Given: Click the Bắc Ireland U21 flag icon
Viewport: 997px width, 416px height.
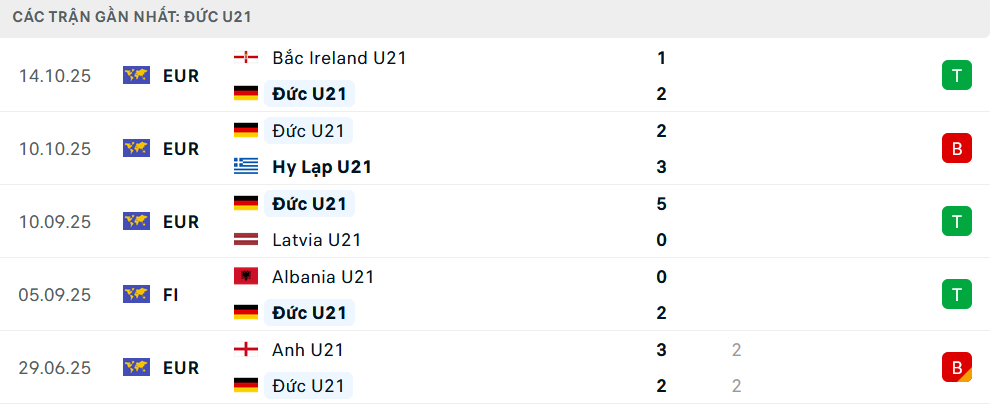Looking at the screenshot, I should point(245,58).
